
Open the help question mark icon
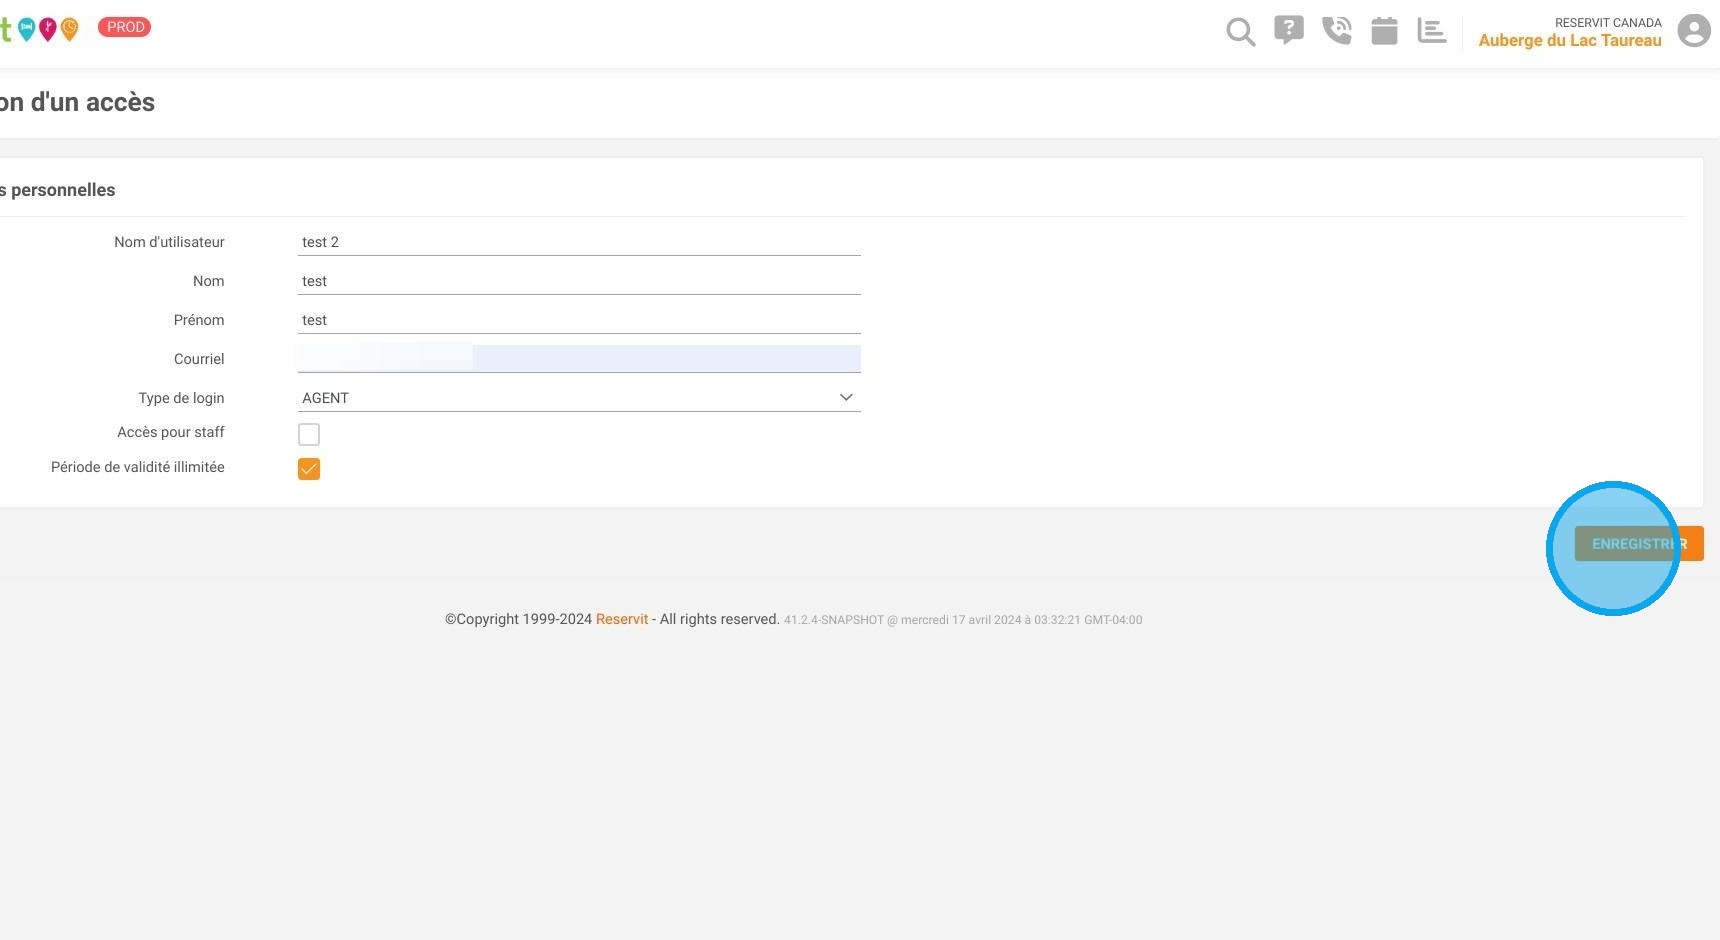(x=1288, y=30)
